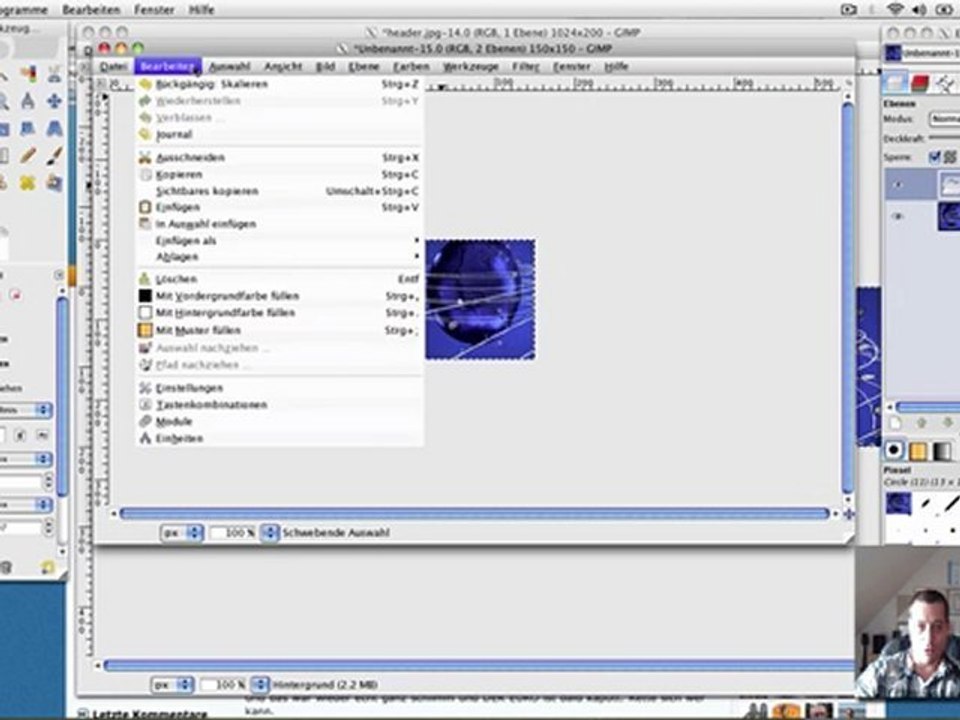Click the front window horizontal scrollbar
The image size is (960, 720).
click(474, 514)
